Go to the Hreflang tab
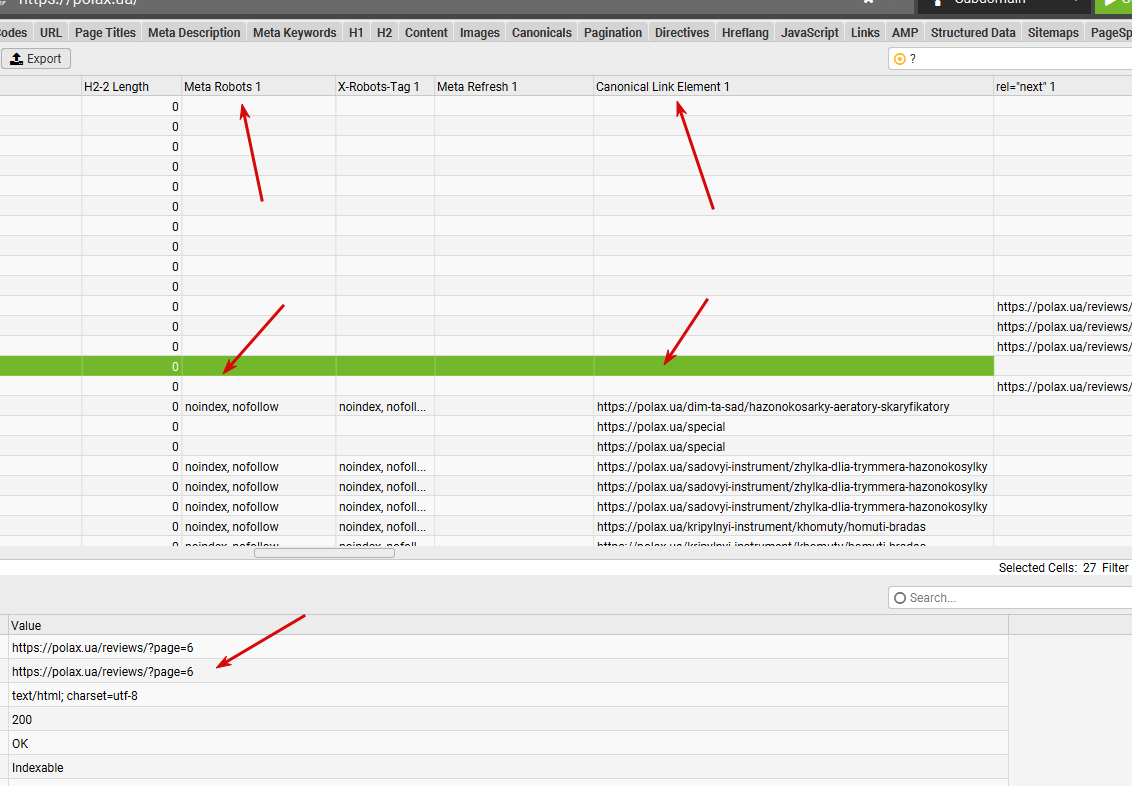The width and height of the screenshot is (1132, 786). pyautogui.click(x=745, y=32)
